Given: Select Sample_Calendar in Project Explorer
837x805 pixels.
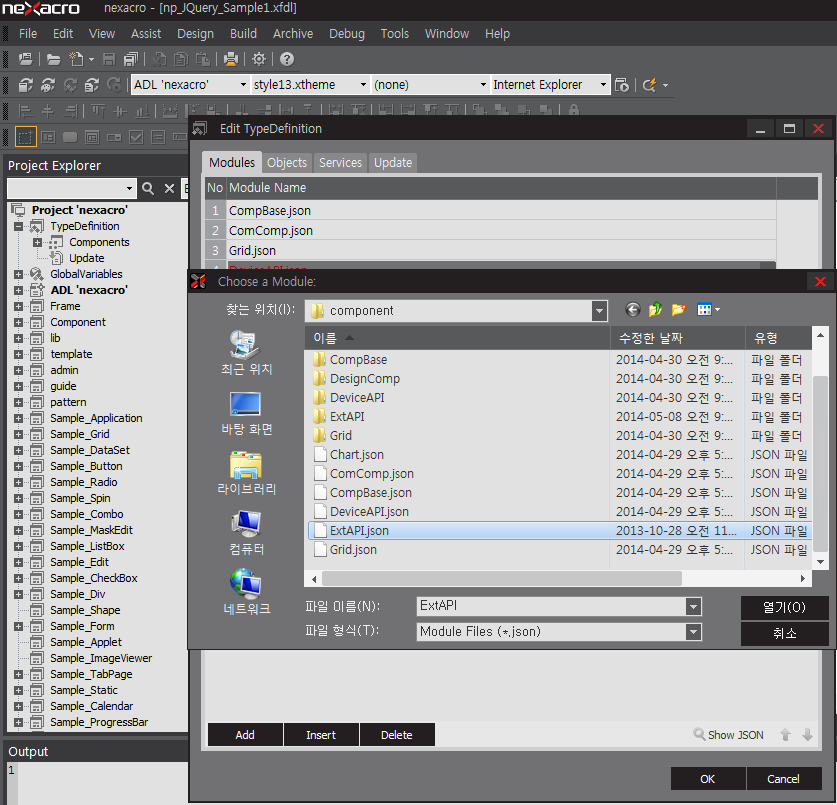Looking at the screenshot, I should (x=91, y=706).
